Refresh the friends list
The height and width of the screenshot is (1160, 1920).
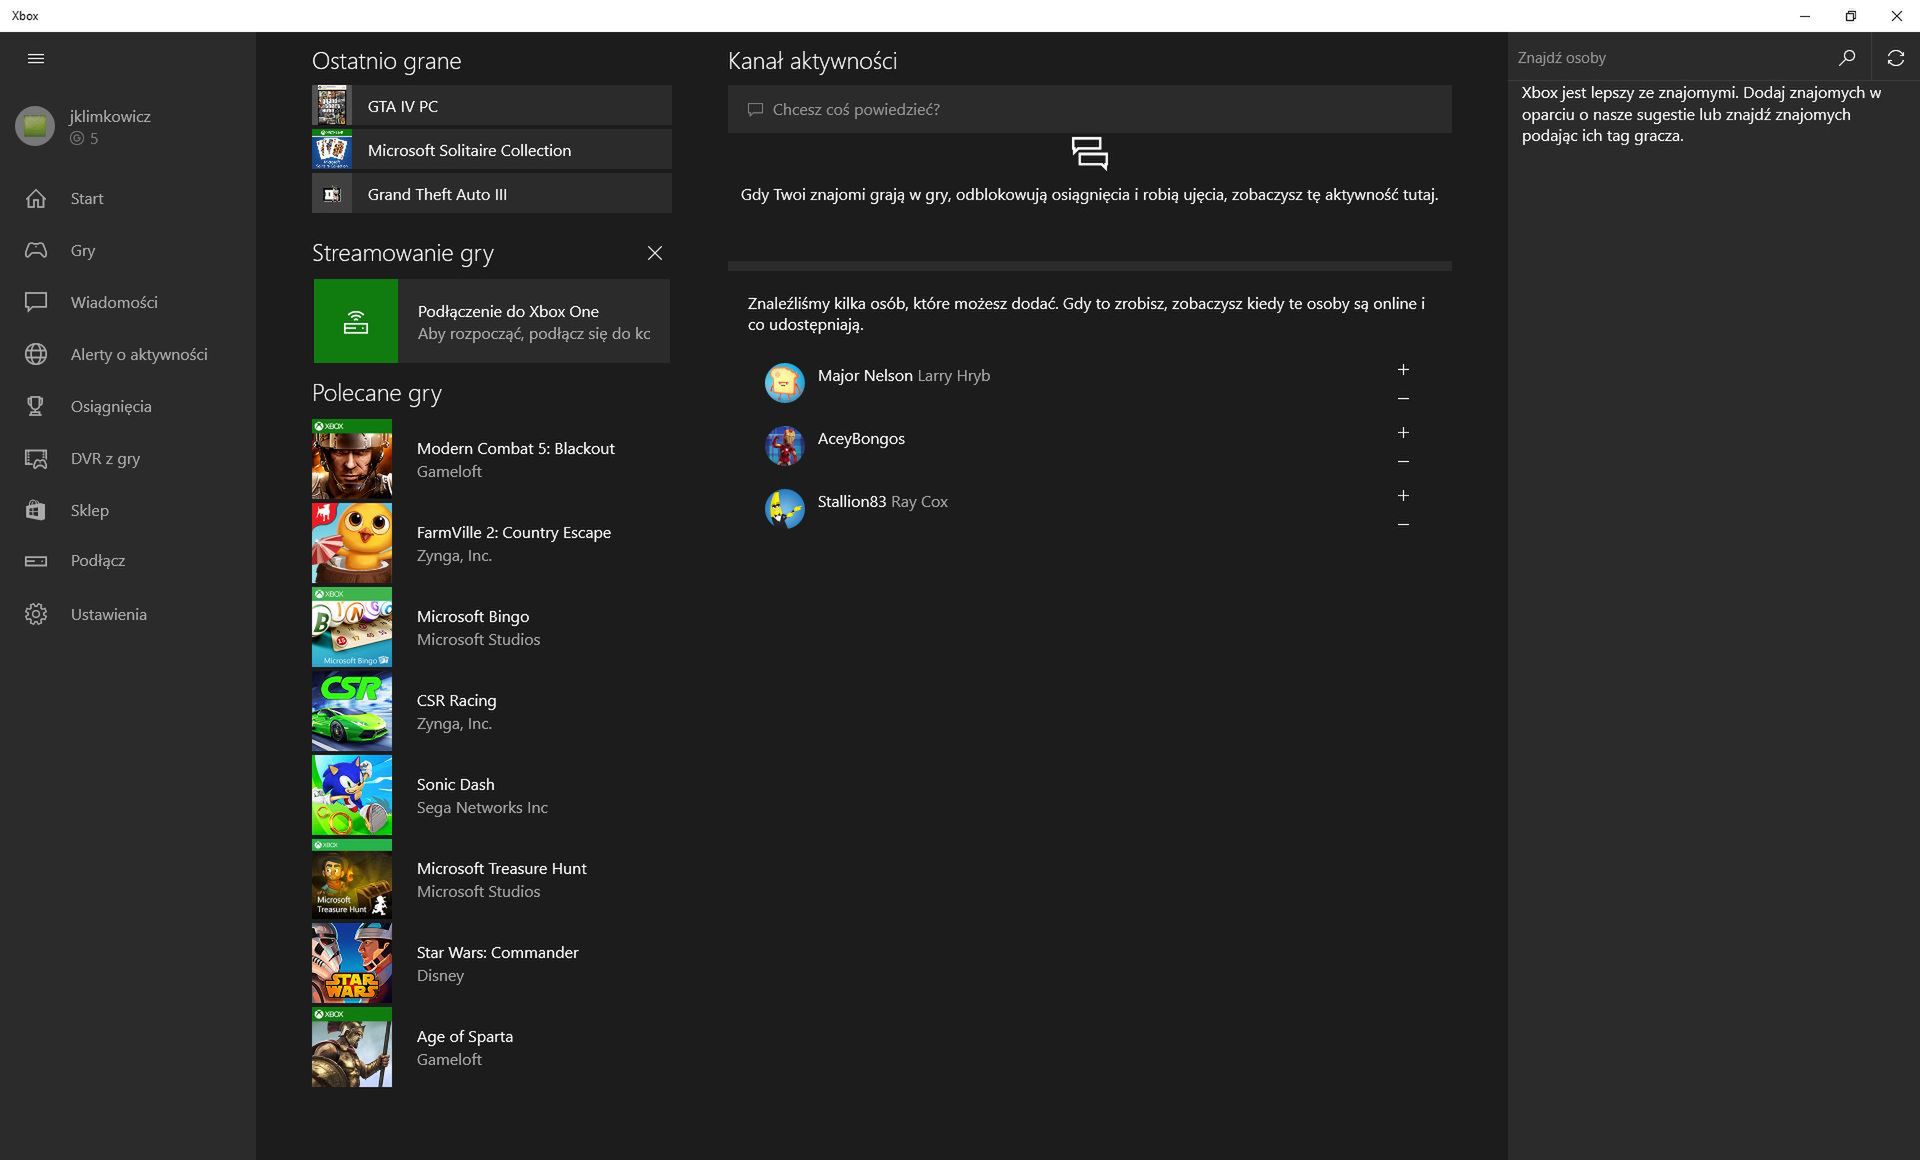pyautogui.click(x=1896, y=58)
